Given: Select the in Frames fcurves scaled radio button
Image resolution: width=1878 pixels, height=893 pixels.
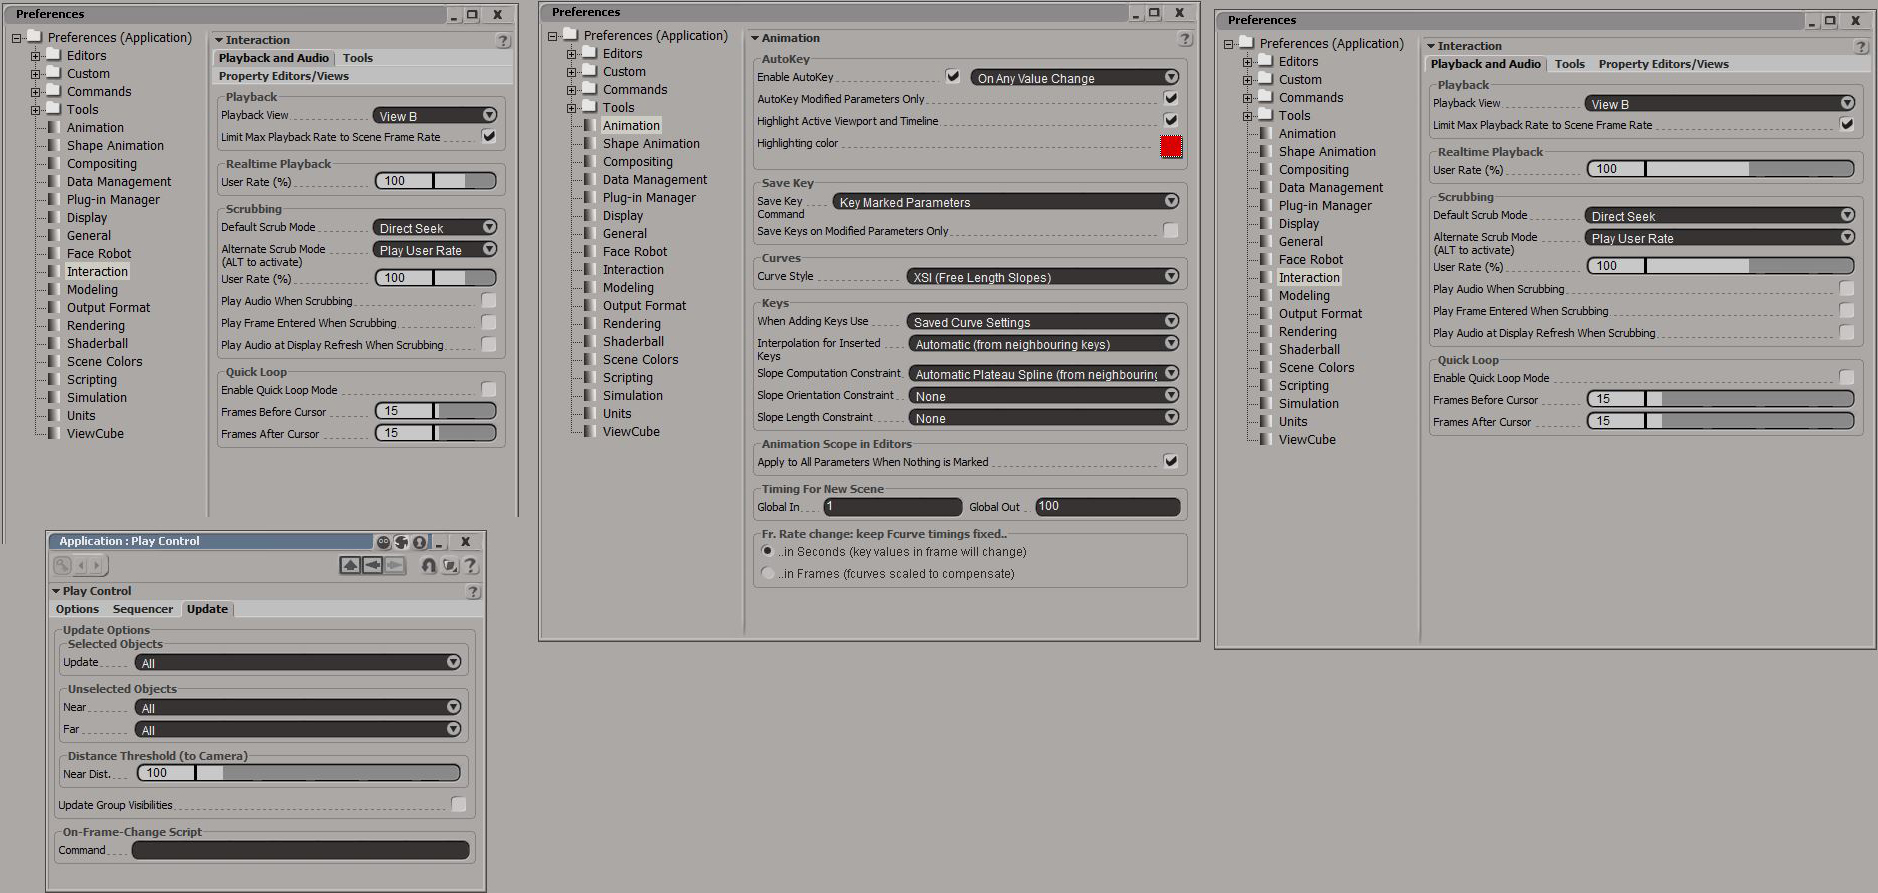Looking at the screenshot, I should 768,574.
